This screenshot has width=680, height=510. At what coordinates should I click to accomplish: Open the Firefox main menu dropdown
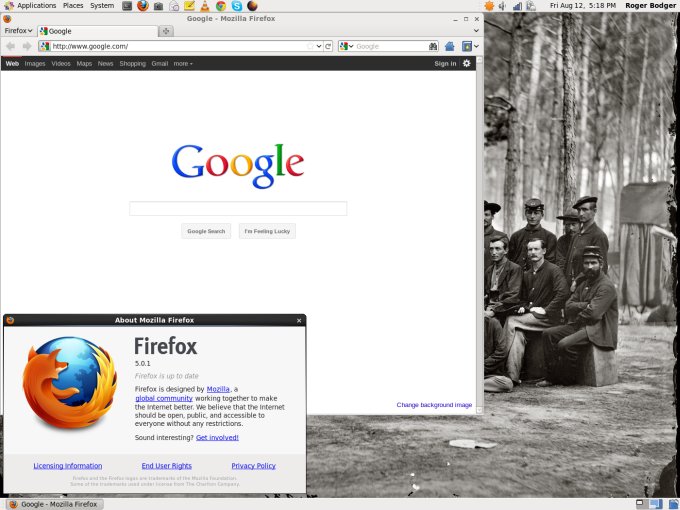[18, 30]
